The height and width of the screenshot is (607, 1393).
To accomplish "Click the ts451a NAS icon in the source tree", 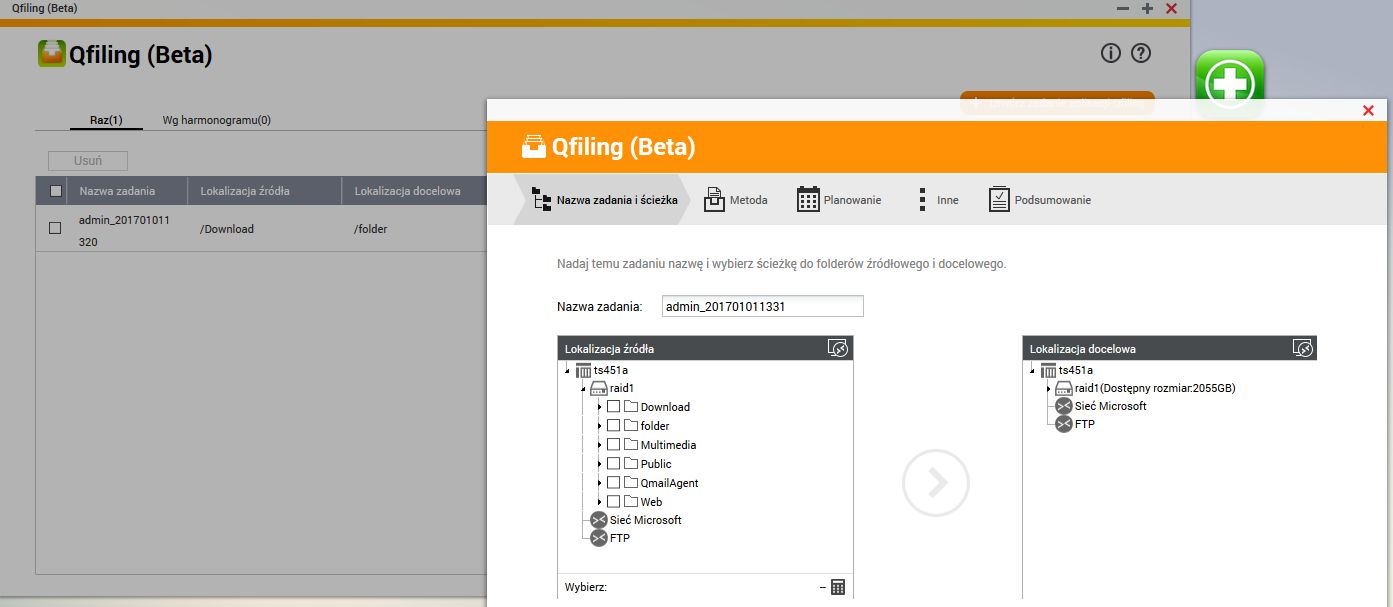I will coord(584,370).
